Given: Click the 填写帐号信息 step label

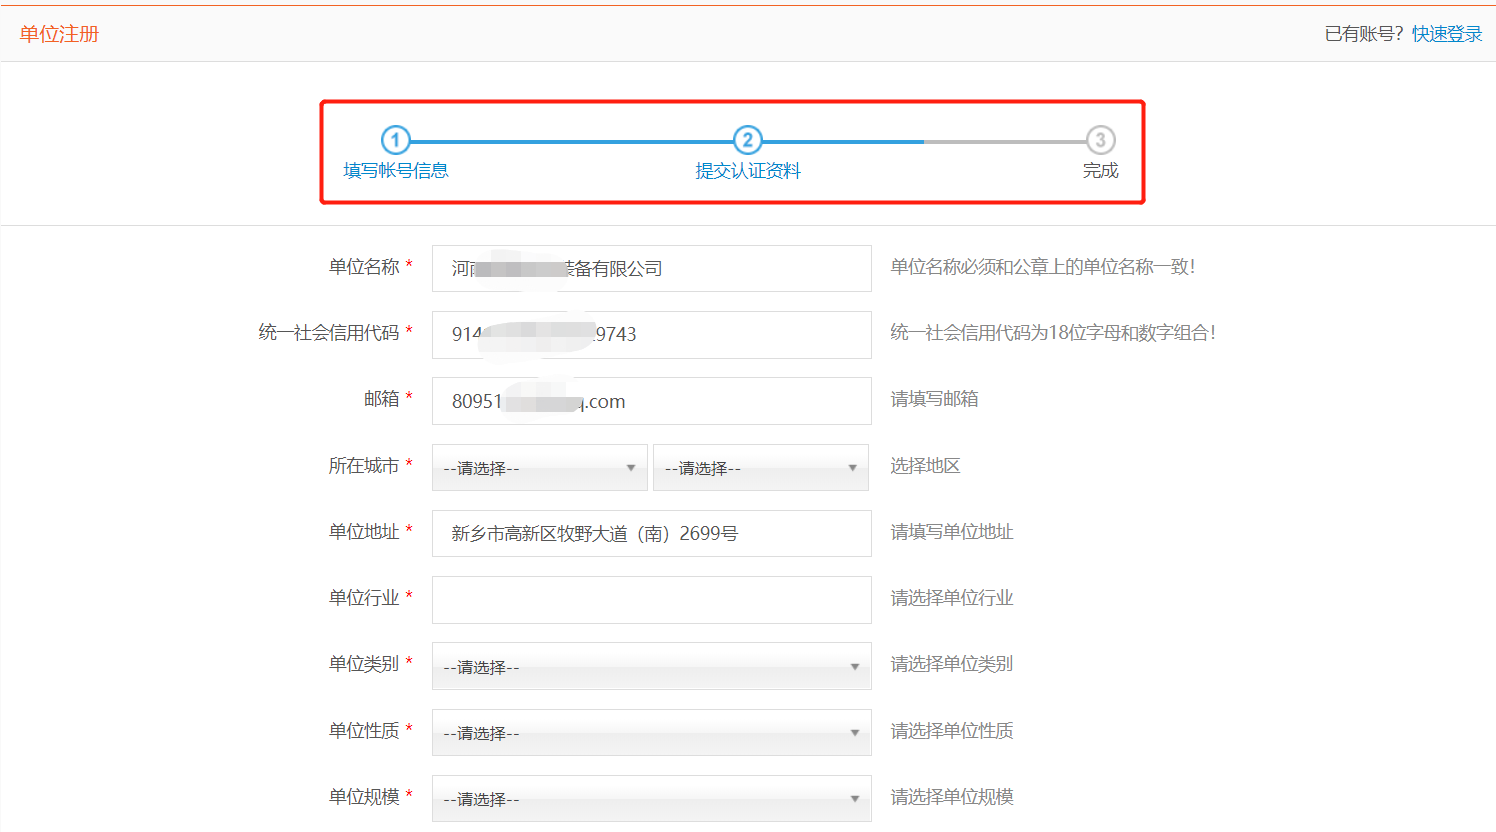Looking at the screenshot, I should tap(396, 171).
